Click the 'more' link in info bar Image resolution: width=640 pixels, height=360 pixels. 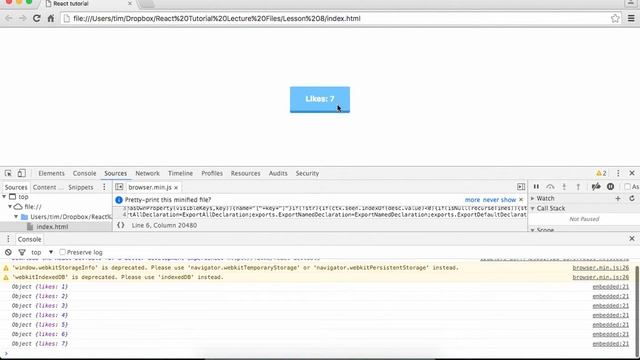472,200
